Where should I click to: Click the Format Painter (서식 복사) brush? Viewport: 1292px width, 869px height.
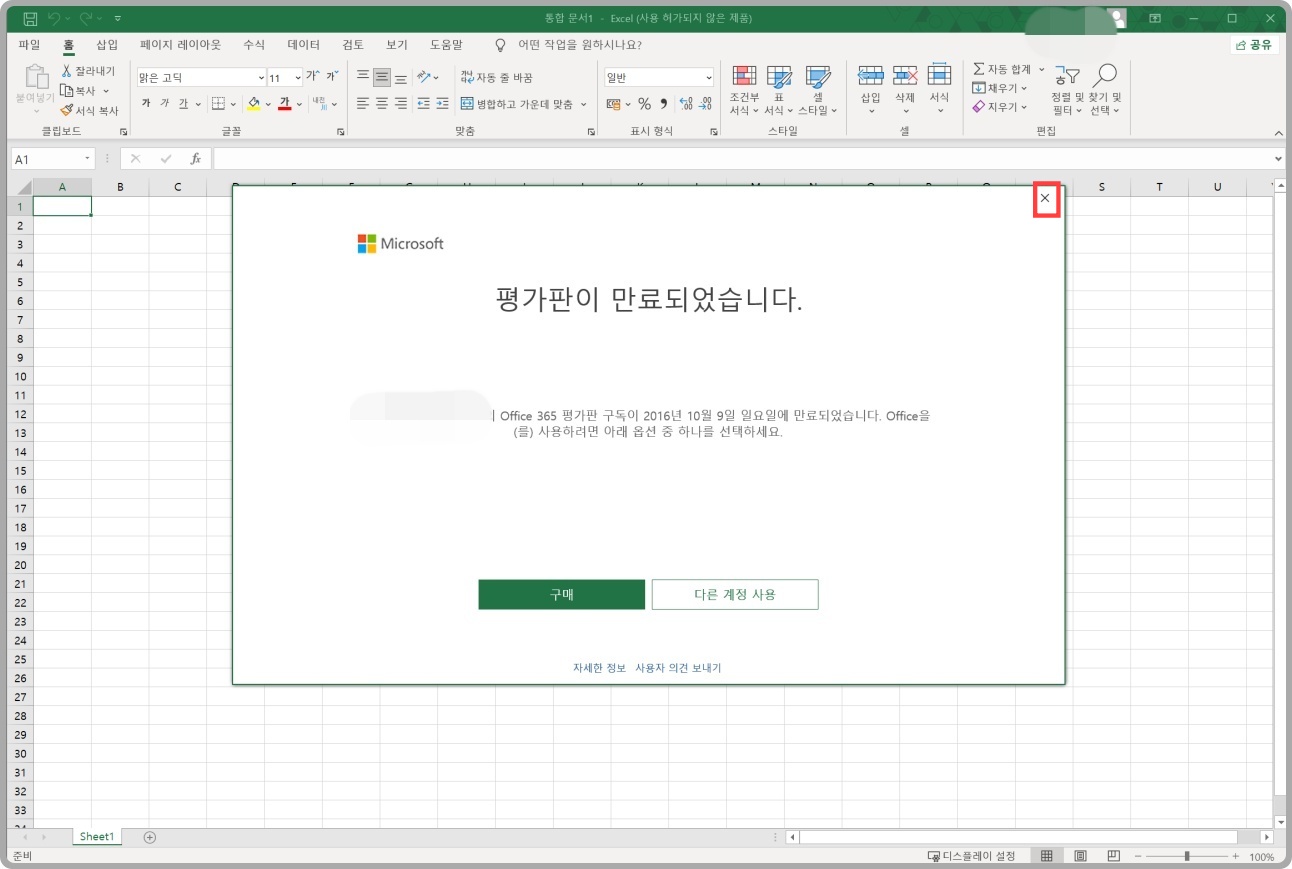(89, 111)
